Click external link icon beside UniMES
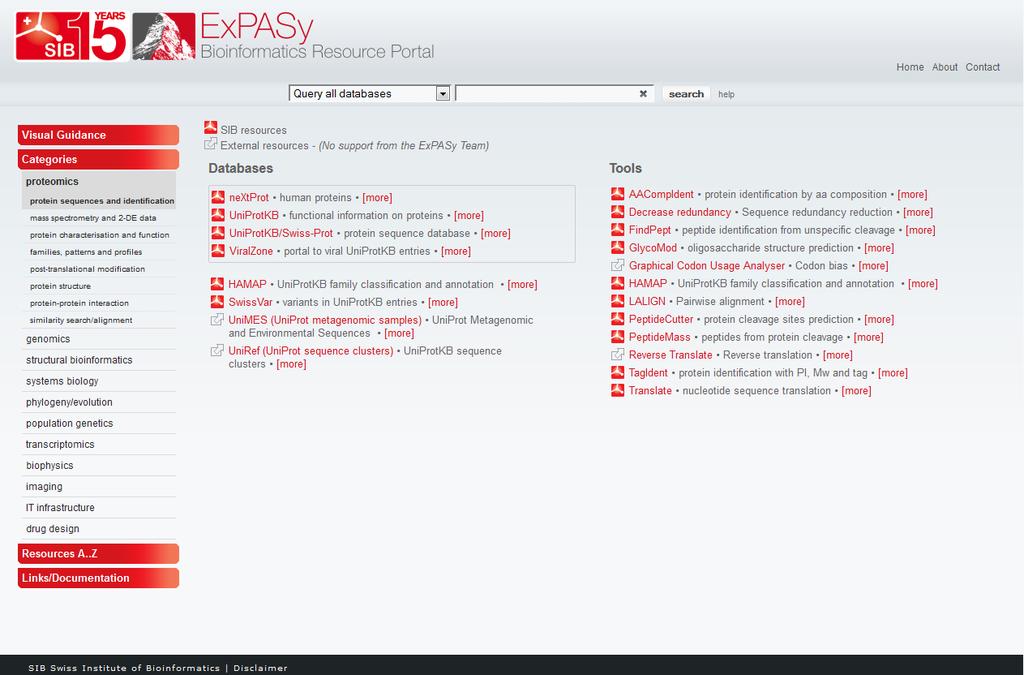This screenshot has height=675, width=1024. point(217,319)
